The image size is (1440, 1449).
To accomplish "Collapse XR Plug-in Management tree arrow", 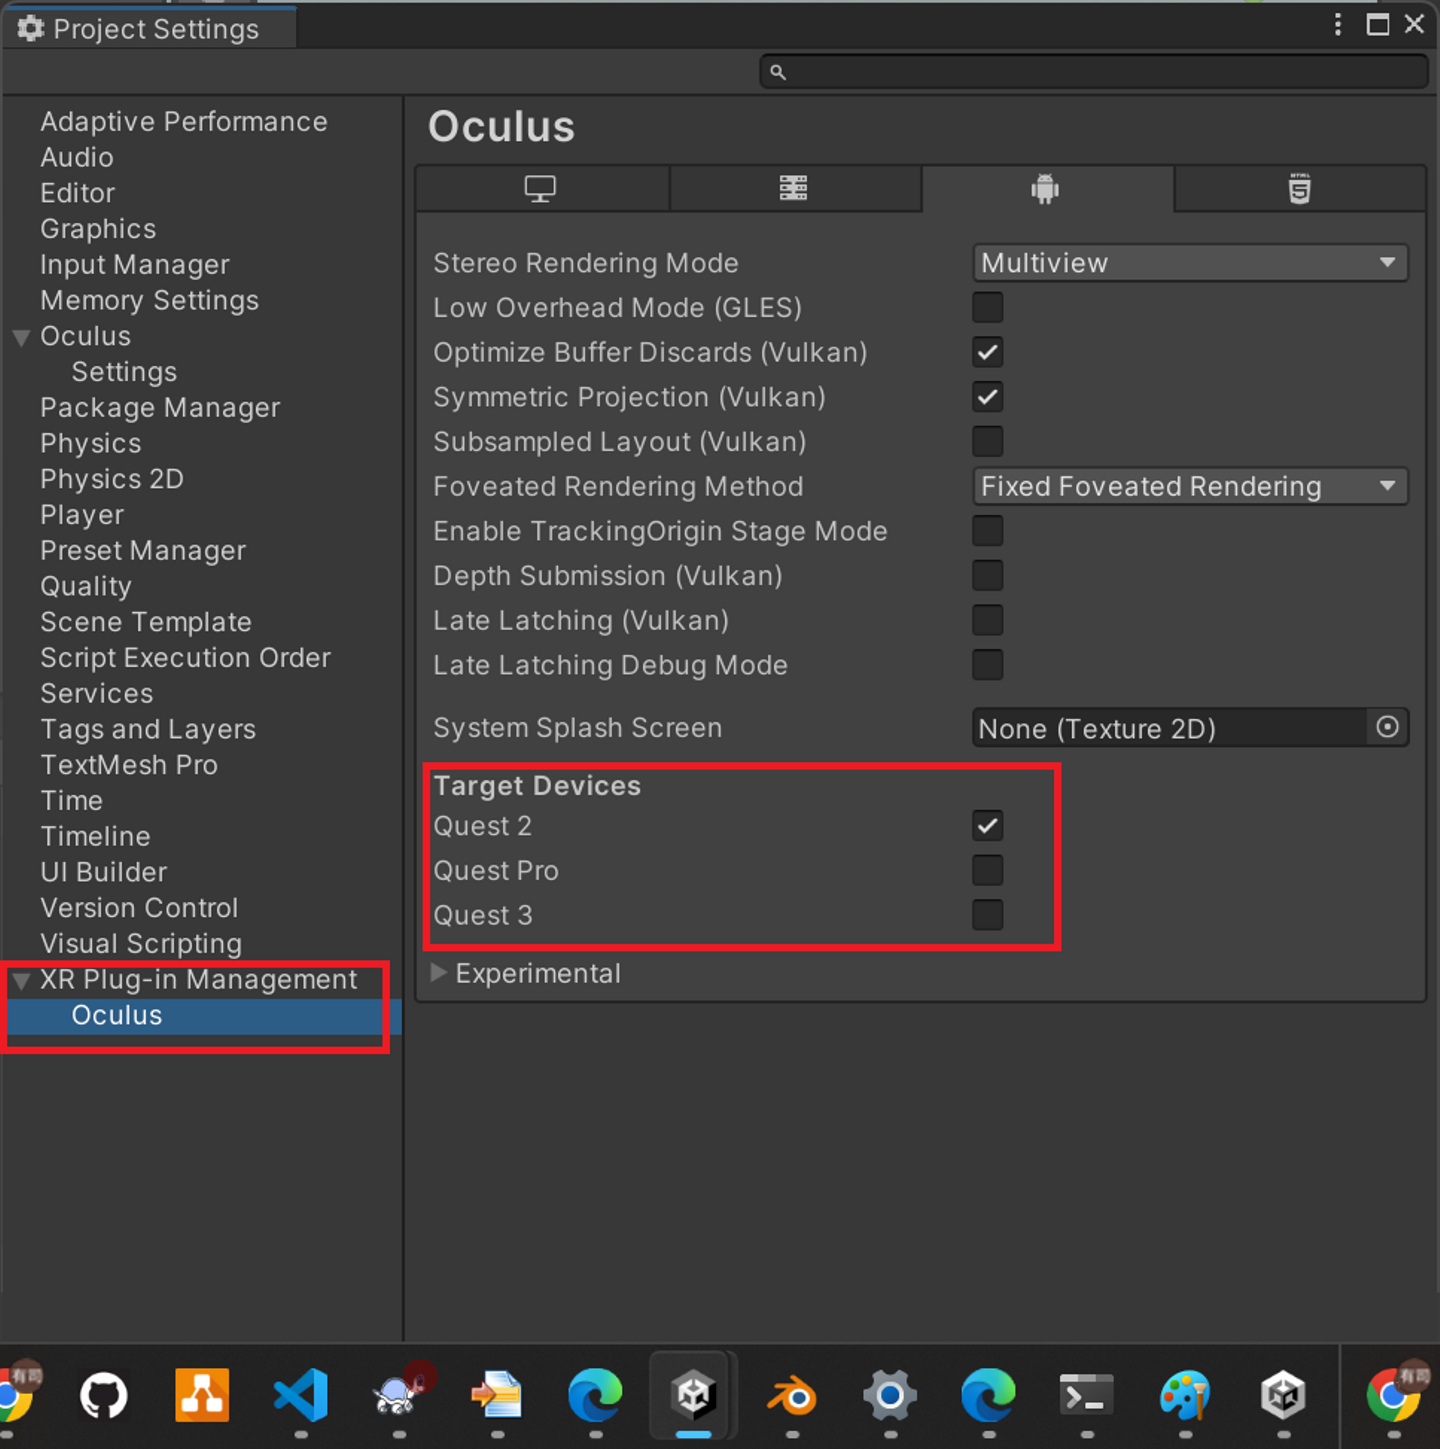I will (x=21, y=981).
